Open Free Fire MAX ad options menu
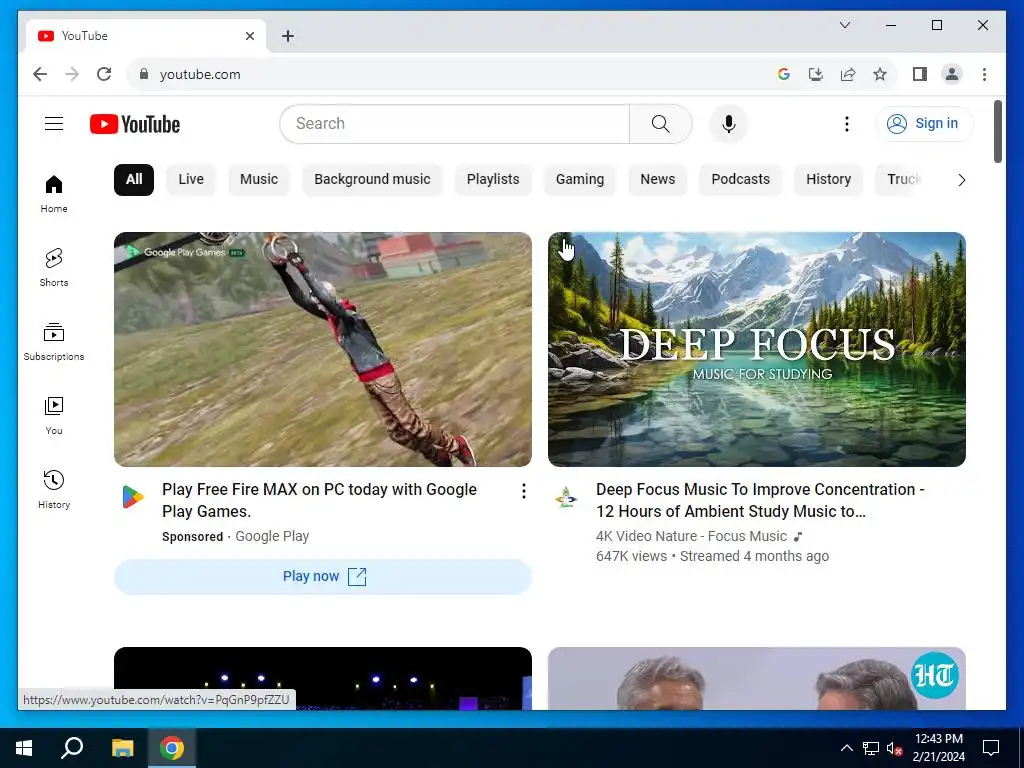The height and width of the screenshot is (768, 1024). click(523, 491)
